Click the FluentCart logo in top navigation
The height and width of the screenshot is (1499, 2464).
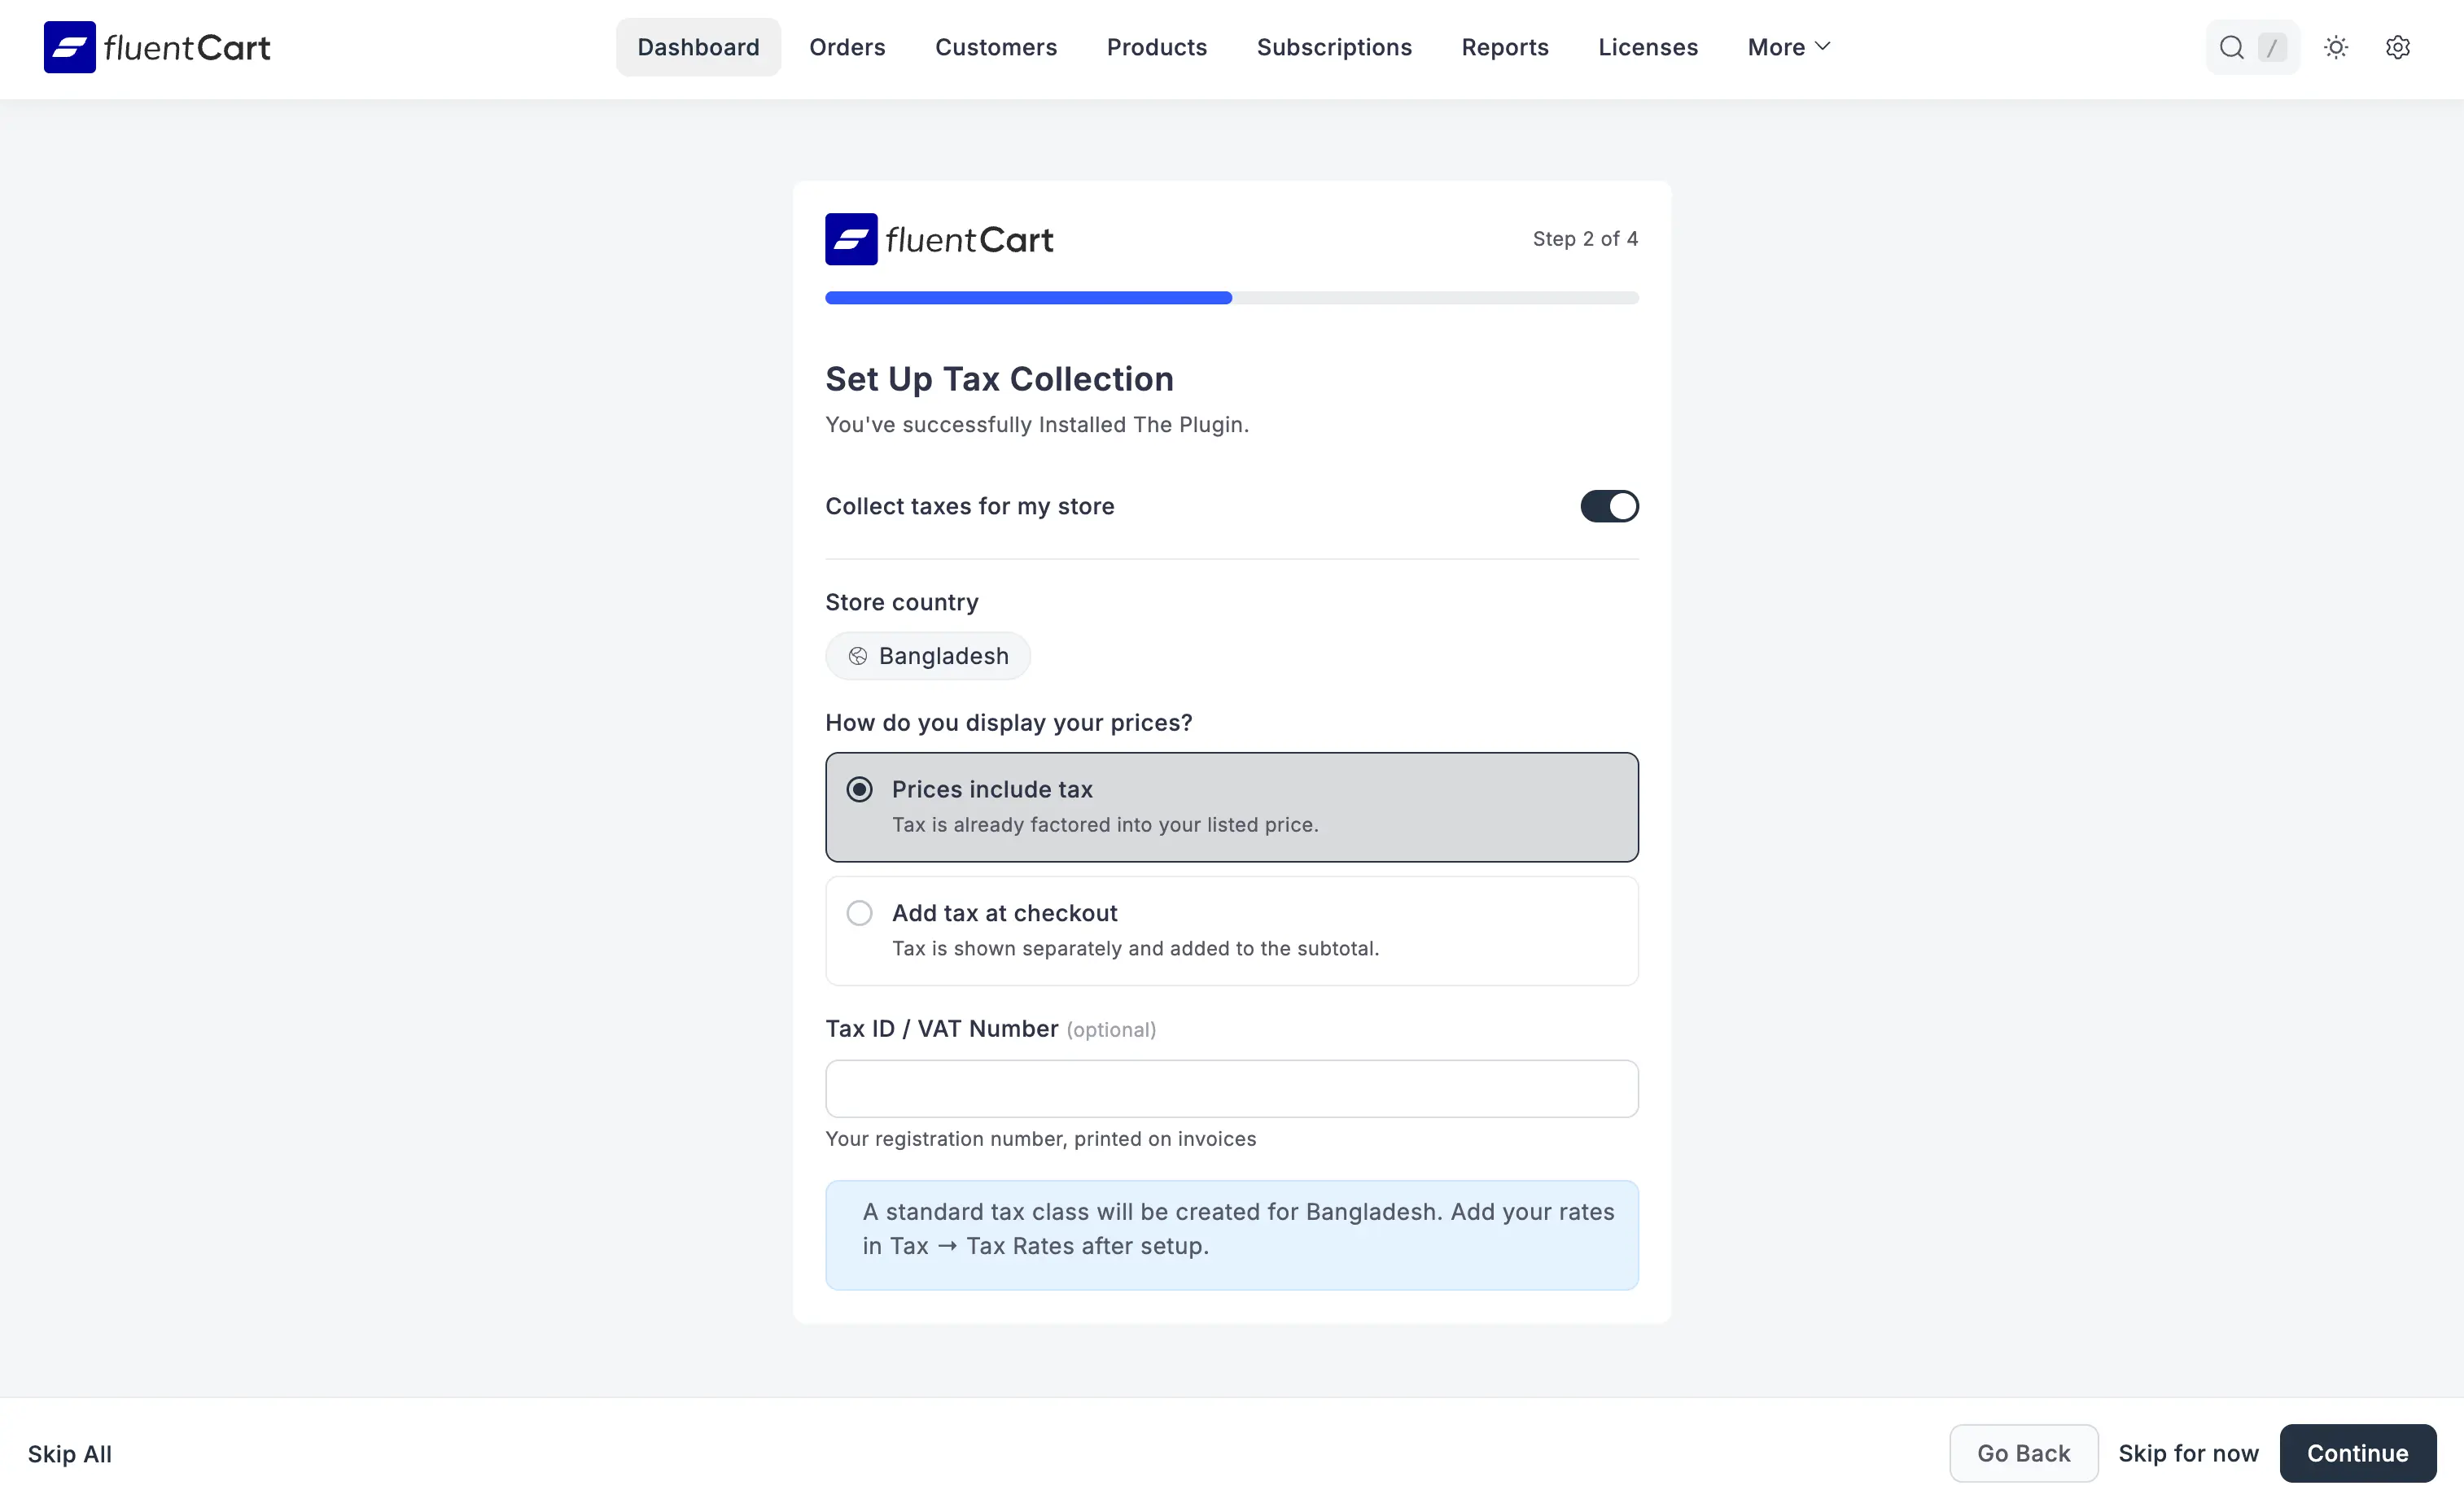pyautogui.click(x=157, y=47)
